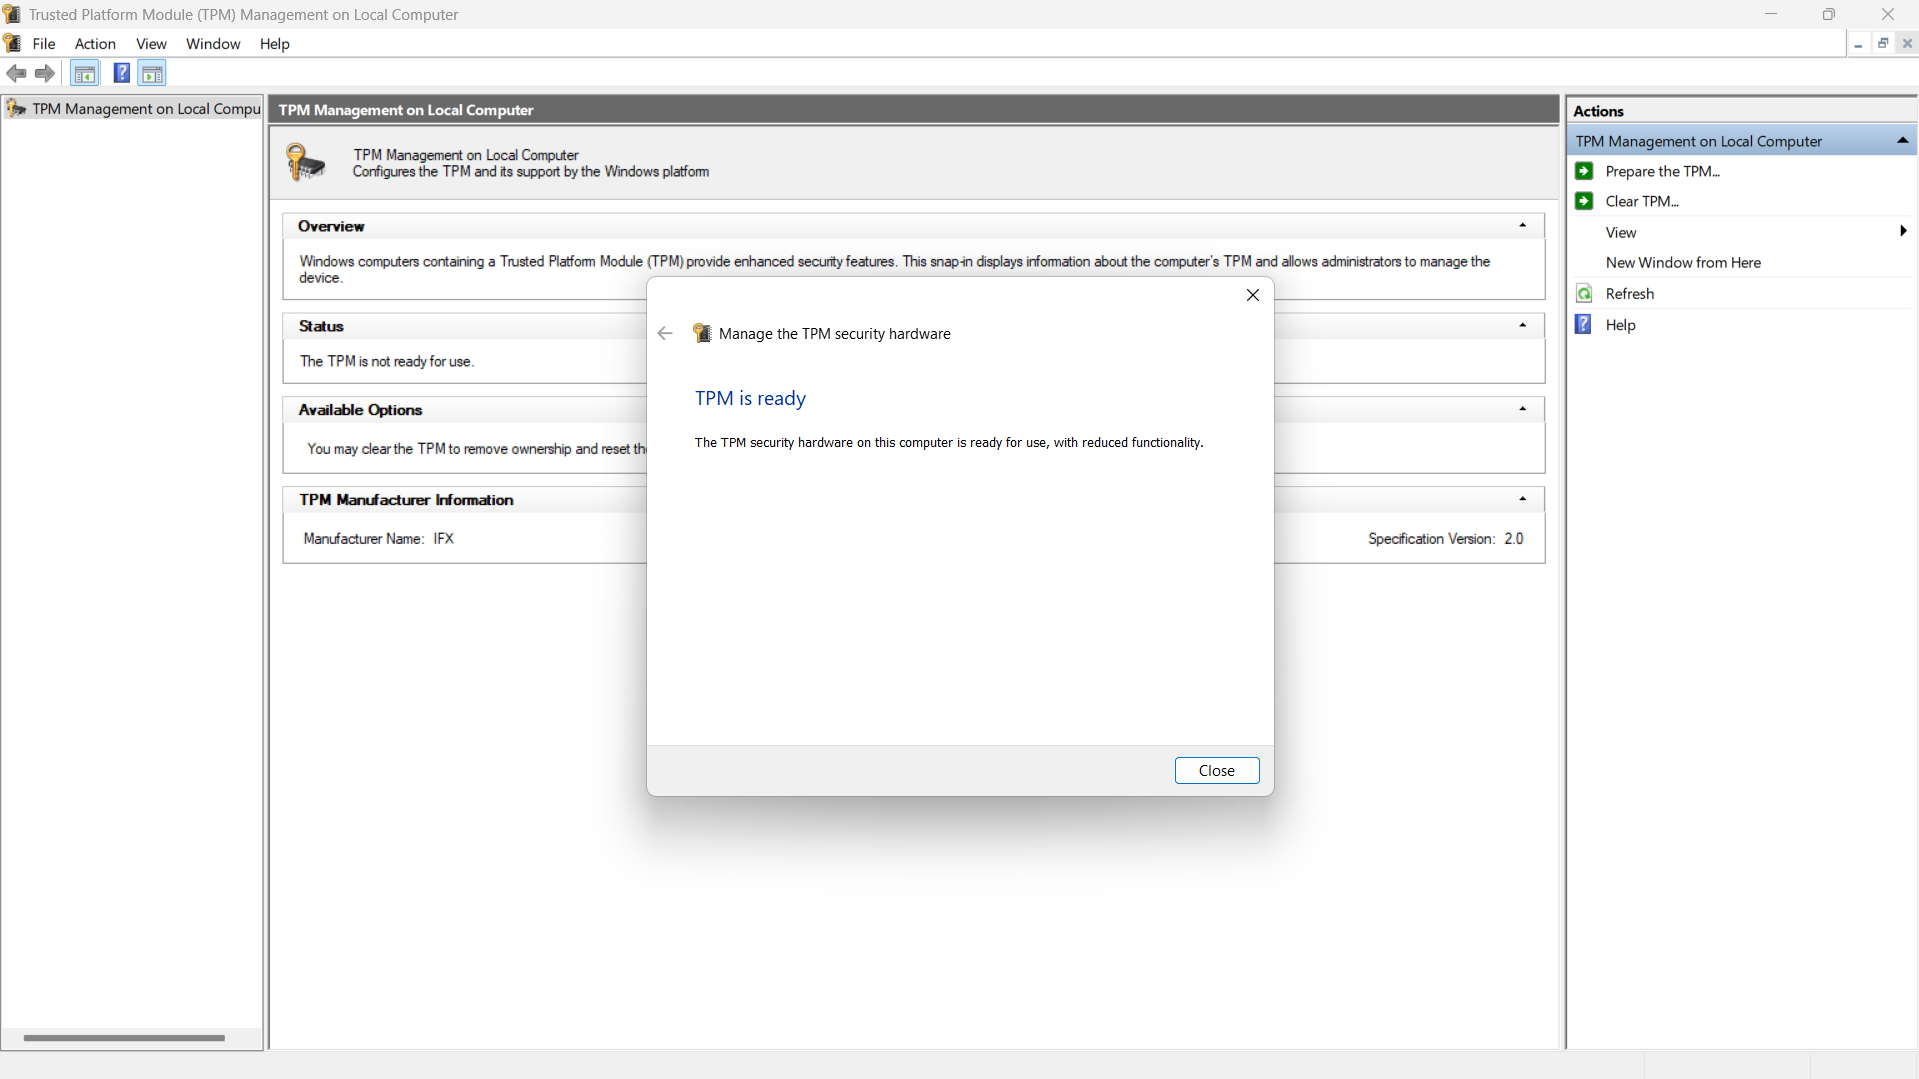Screen dimensions: 1919x1079
Task: Click the left pane horizontal scrollbar
Action: coord(124,1038)
